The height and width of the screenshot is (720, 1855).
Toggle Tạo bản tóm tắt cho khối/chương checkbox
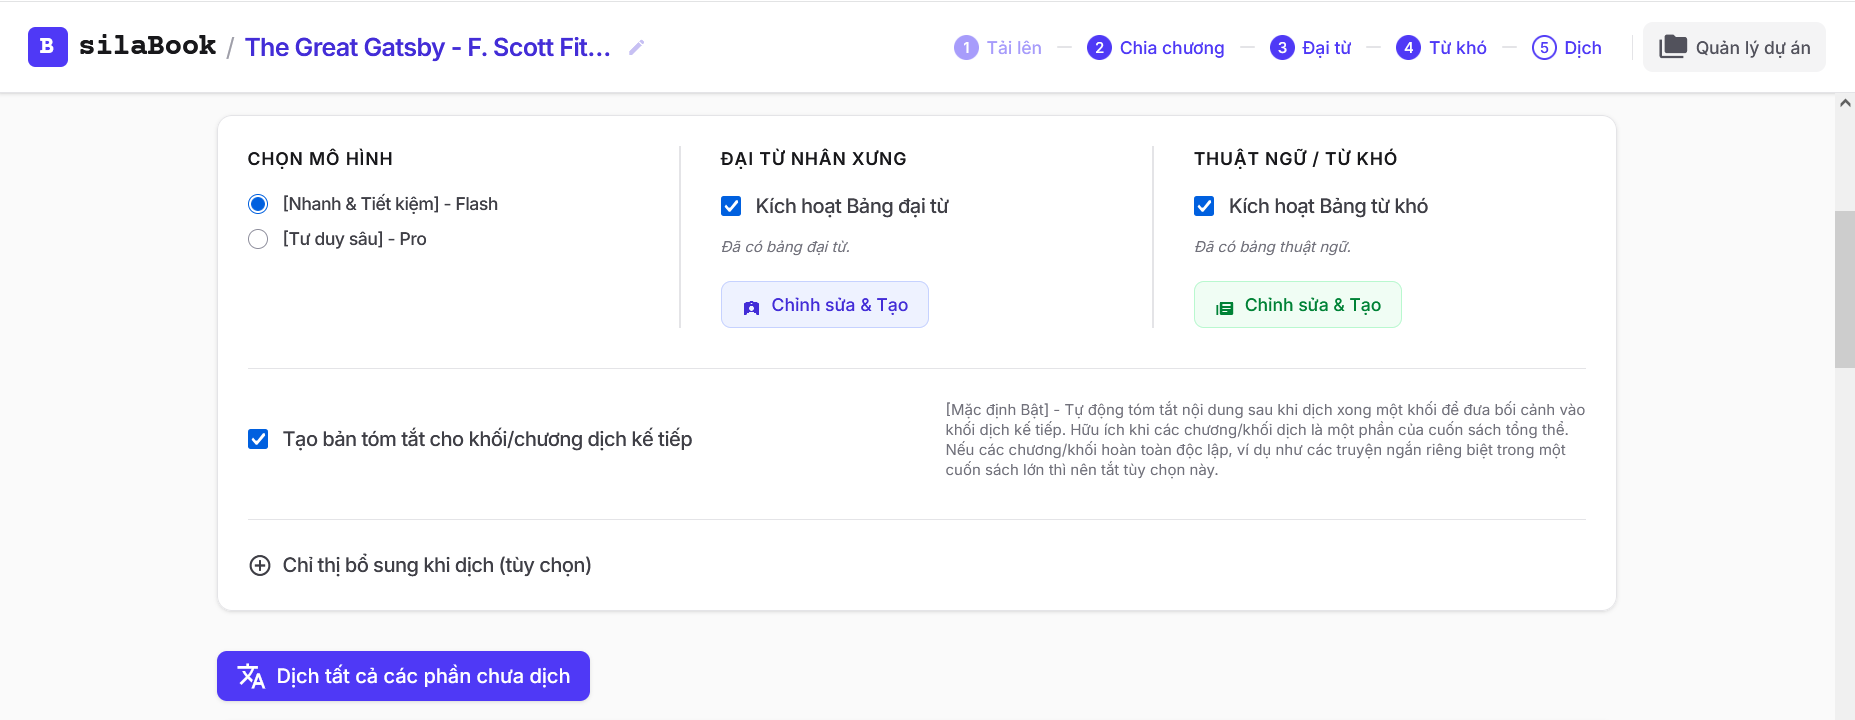258,439
